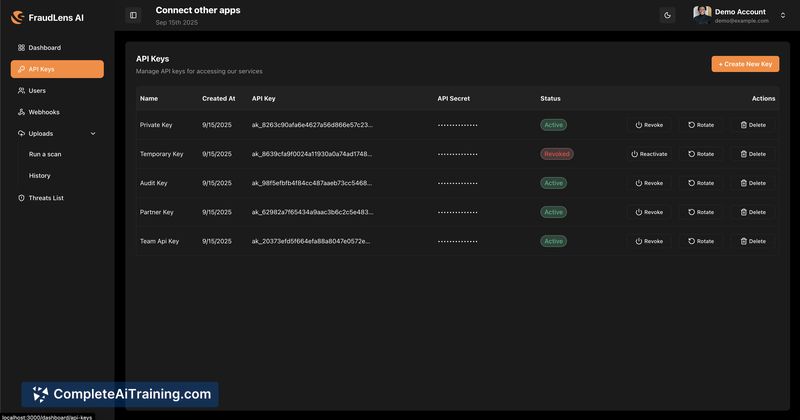Select API Keys in the sidebar

pos(57,69)
